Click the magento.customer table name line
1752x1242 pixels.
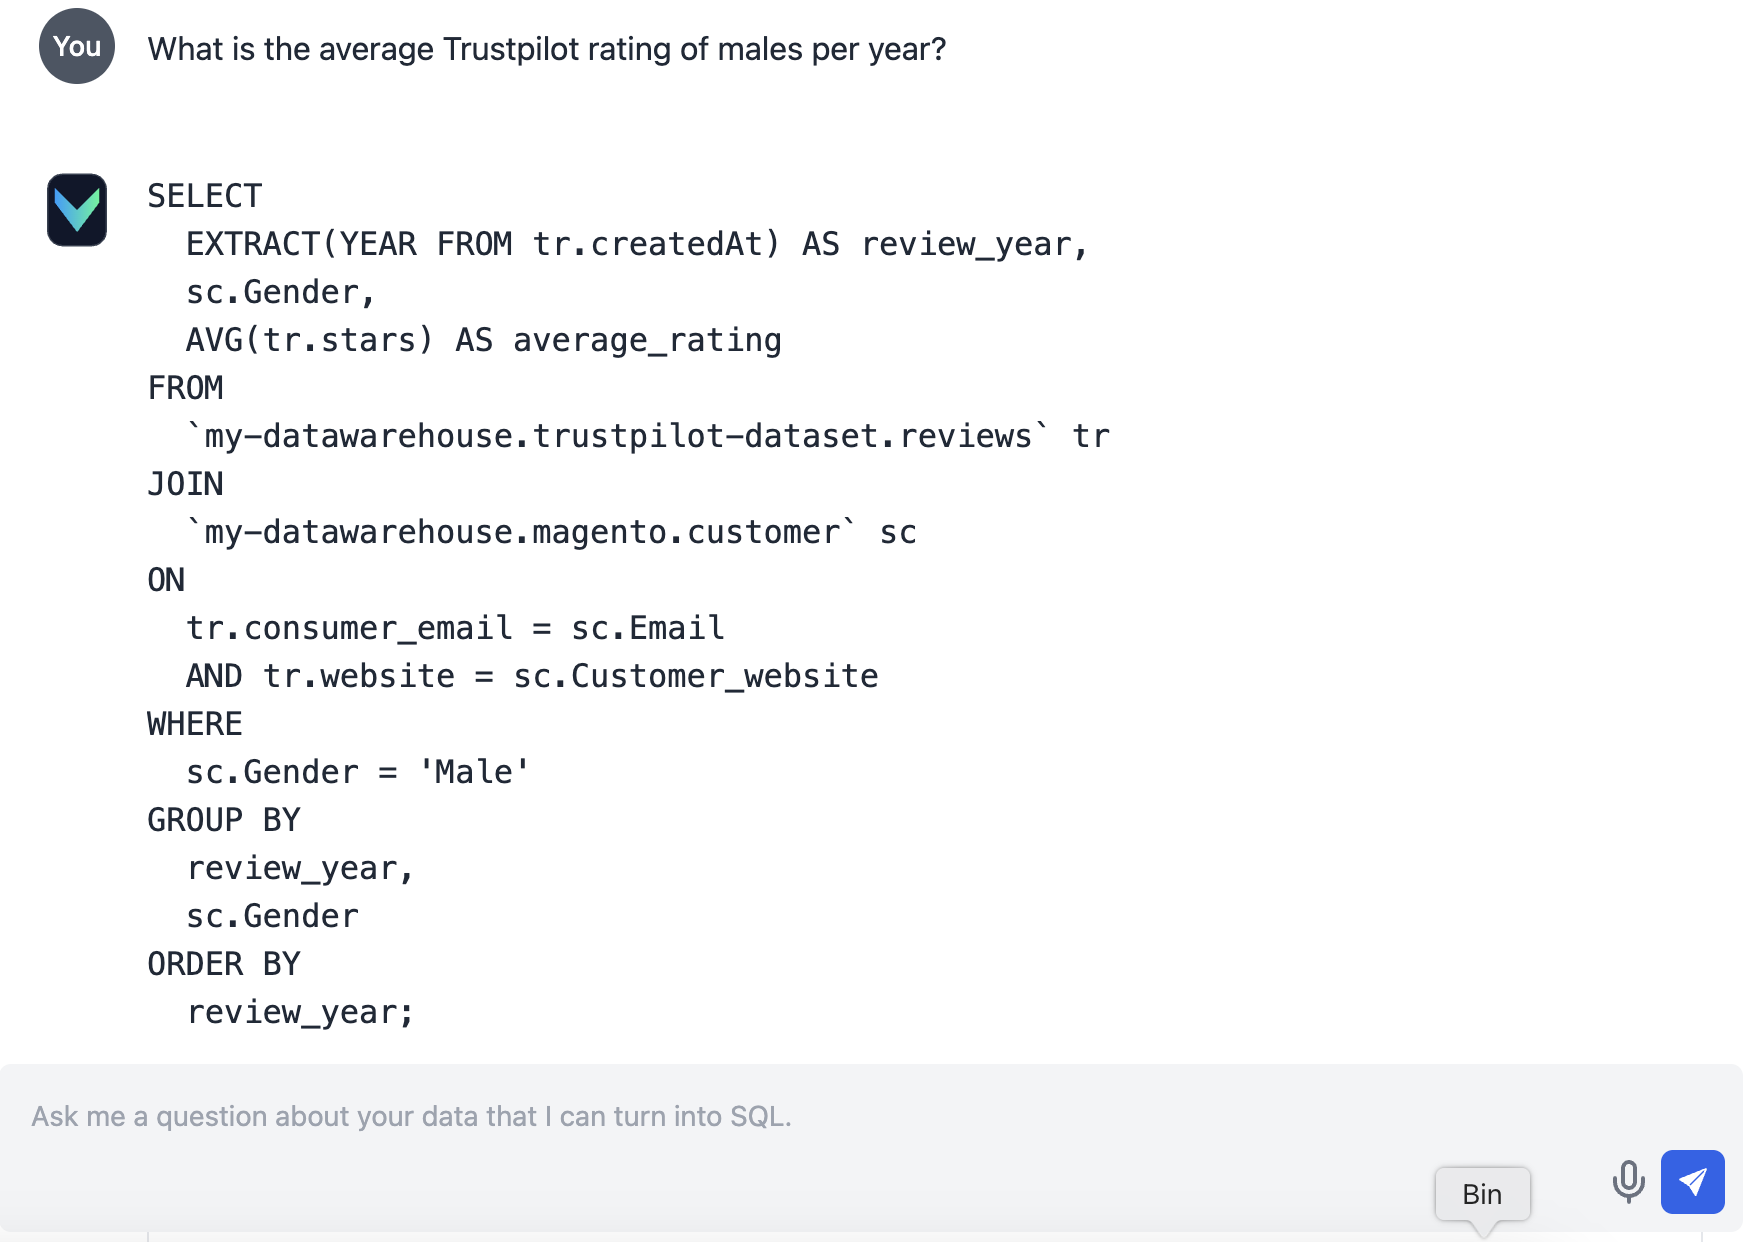point(551,532)
